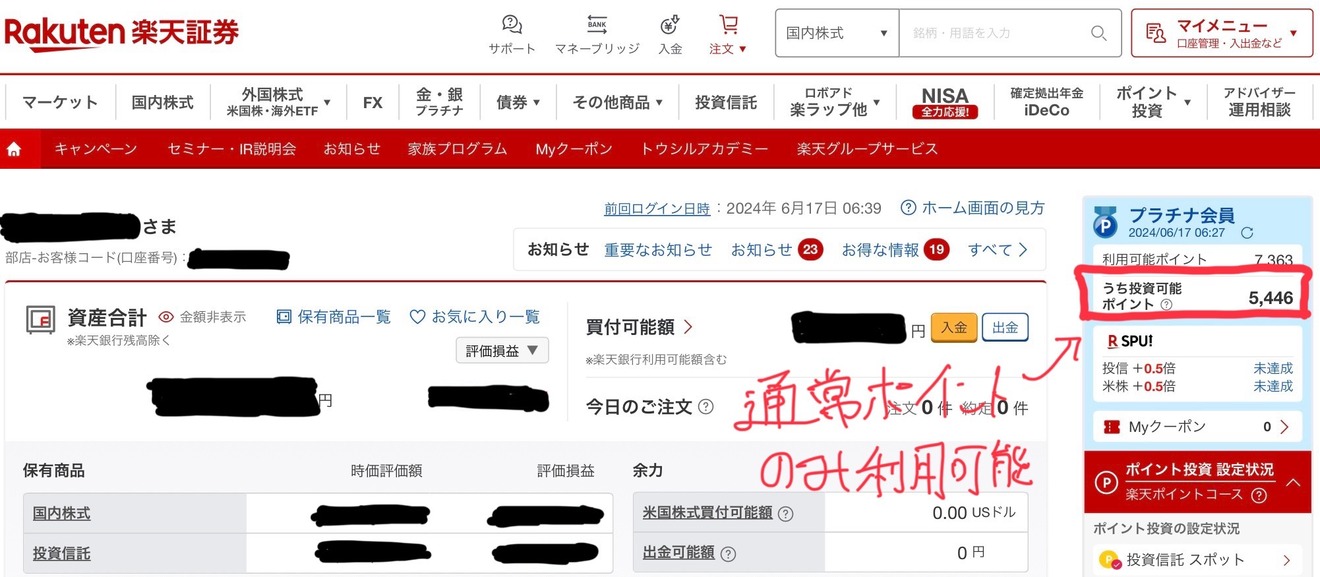1320x577 pixels.
Task: Click the search magnifier icon
Action: point(1099,33)
